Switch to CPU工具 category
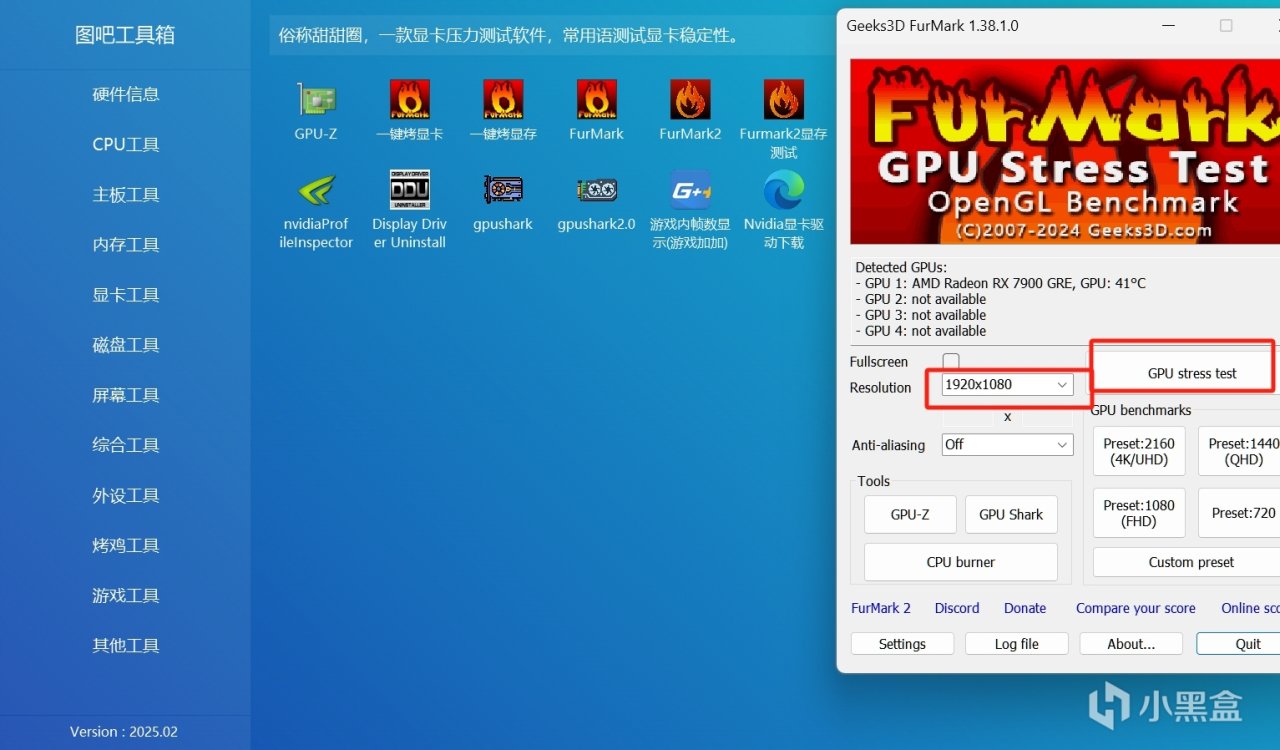1280x750 pixels. tap(126, 144)
